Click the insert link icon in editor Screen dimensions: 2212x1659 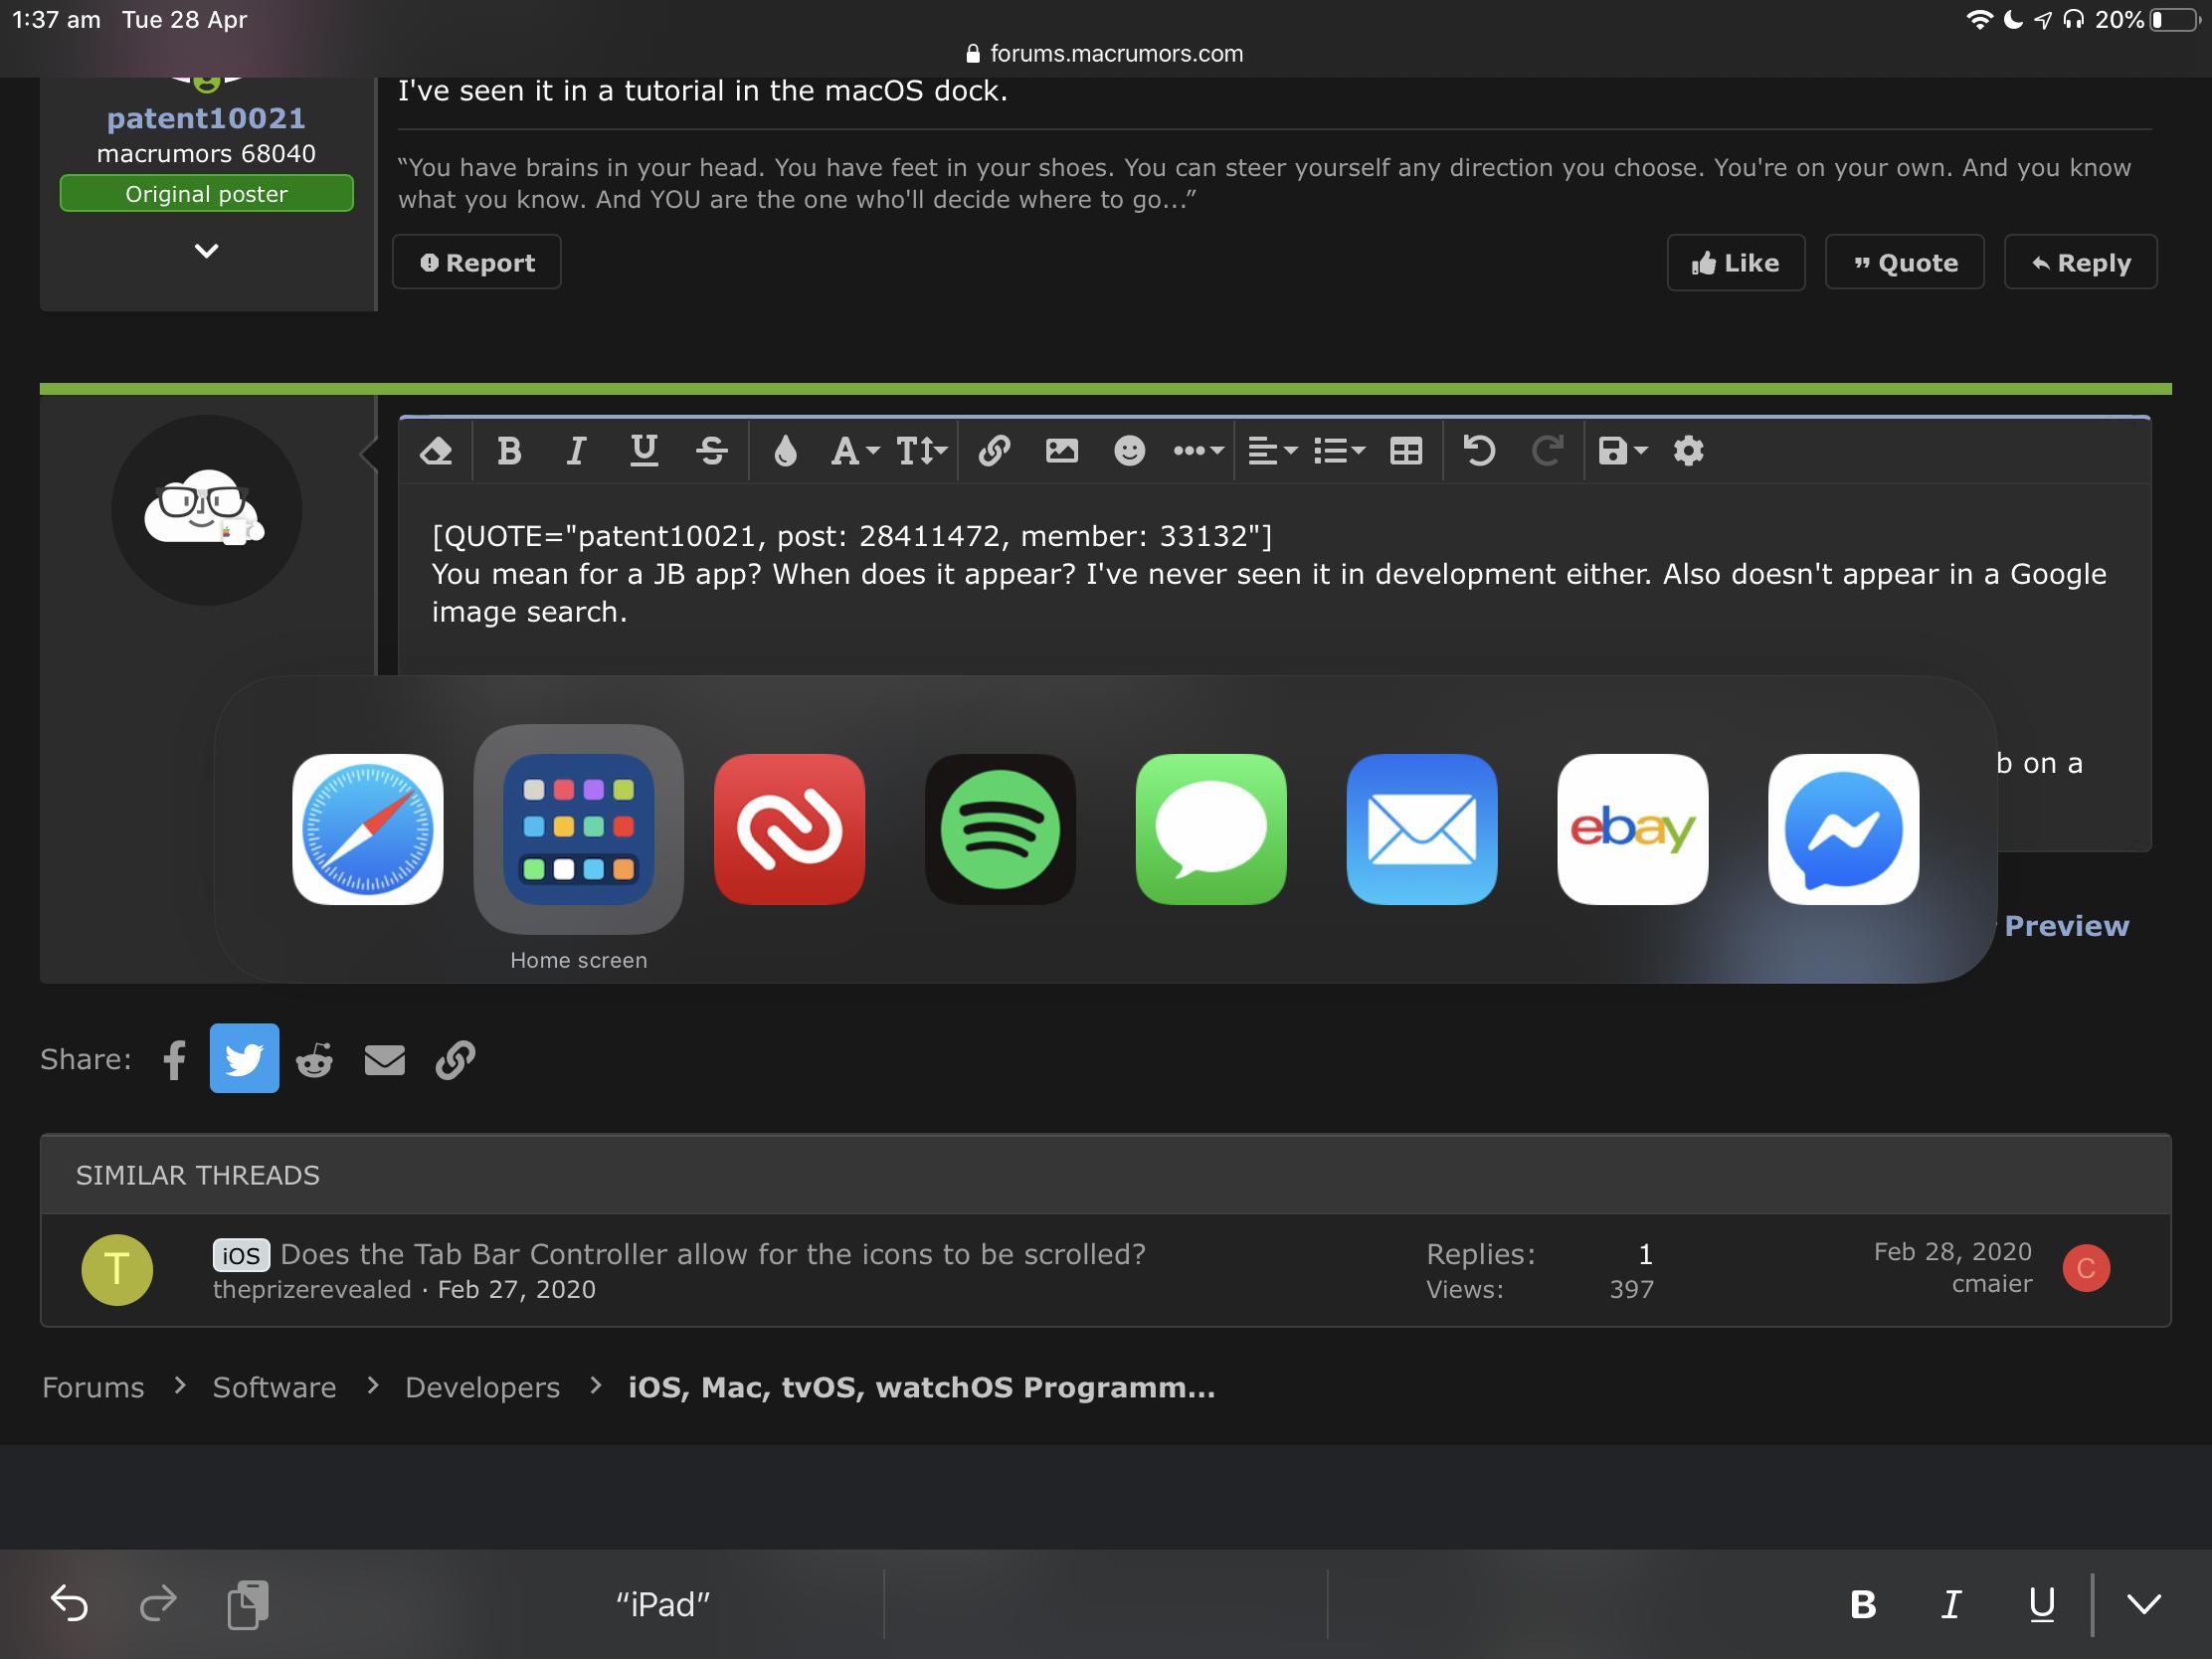click(x=993, y=451)
